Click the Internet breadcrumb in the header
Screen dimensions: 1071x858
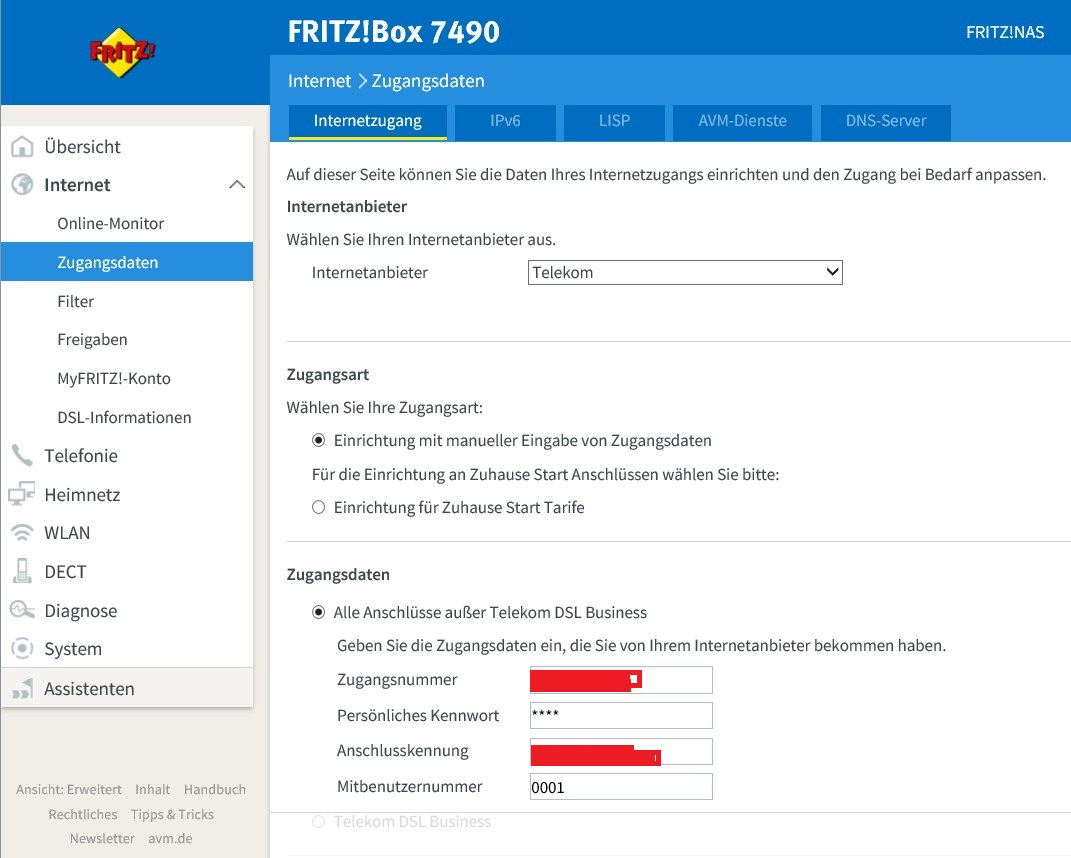point(319,81)
